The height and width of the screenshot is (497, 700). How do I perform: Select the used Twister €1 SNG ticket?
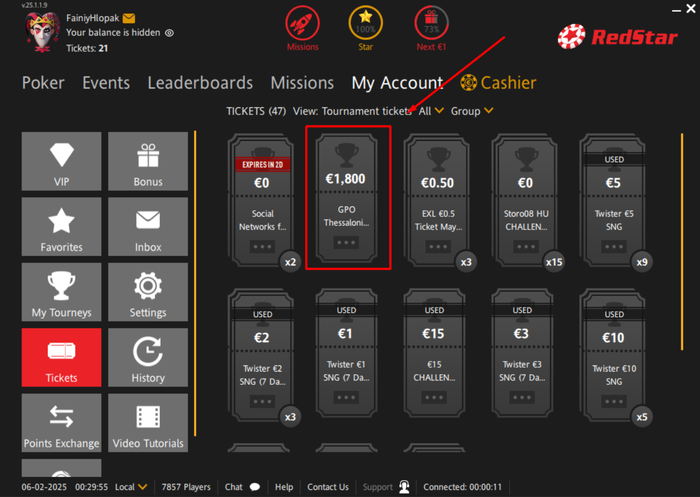(346, 352)
